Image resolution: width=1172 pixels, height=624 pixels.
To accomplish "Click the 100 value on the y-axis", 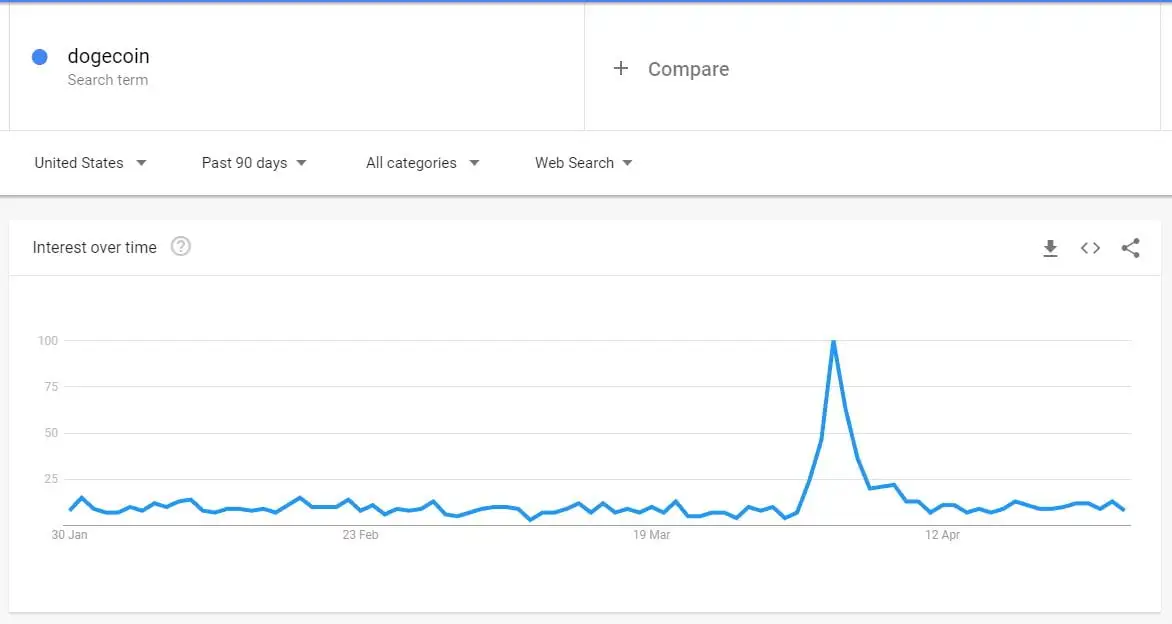I will (x=48, y=341).
